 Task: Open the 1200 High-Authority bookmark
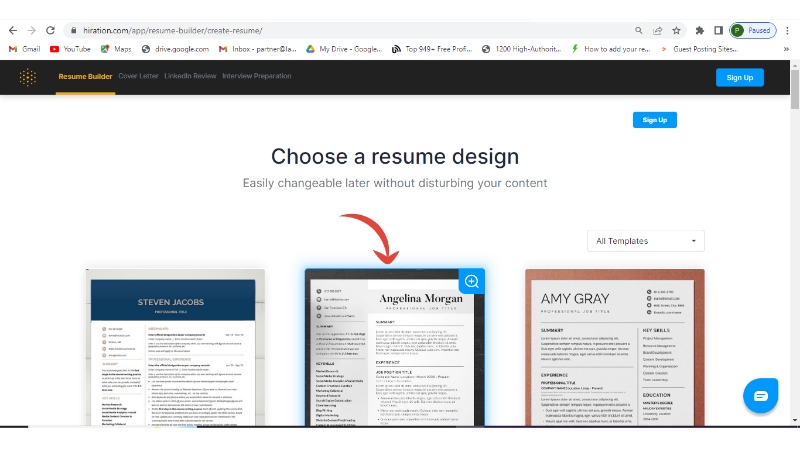[521, 49]
